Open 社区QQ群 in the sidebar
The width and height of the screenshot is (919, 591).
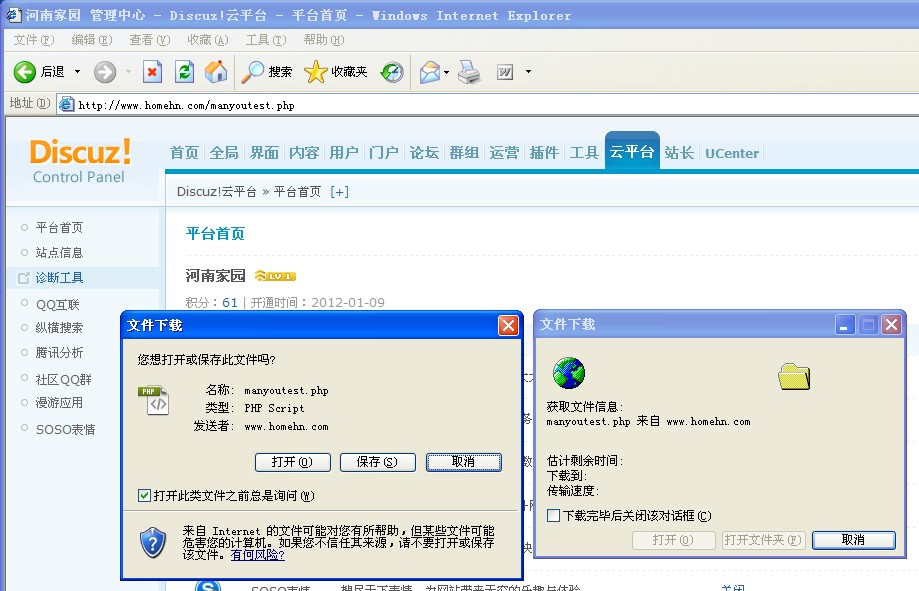pyautogui.click(x=63, y=379)
